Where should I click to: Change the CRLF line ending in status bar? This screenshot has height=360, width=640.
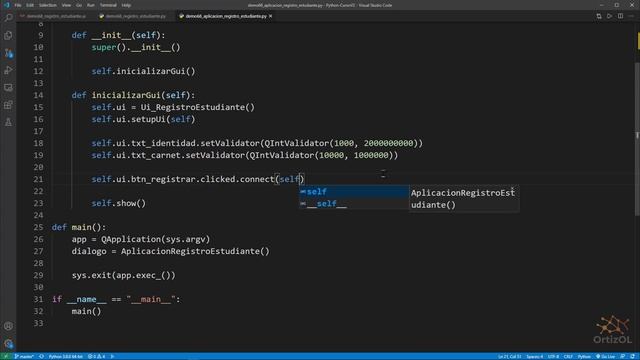pos(568,356)
